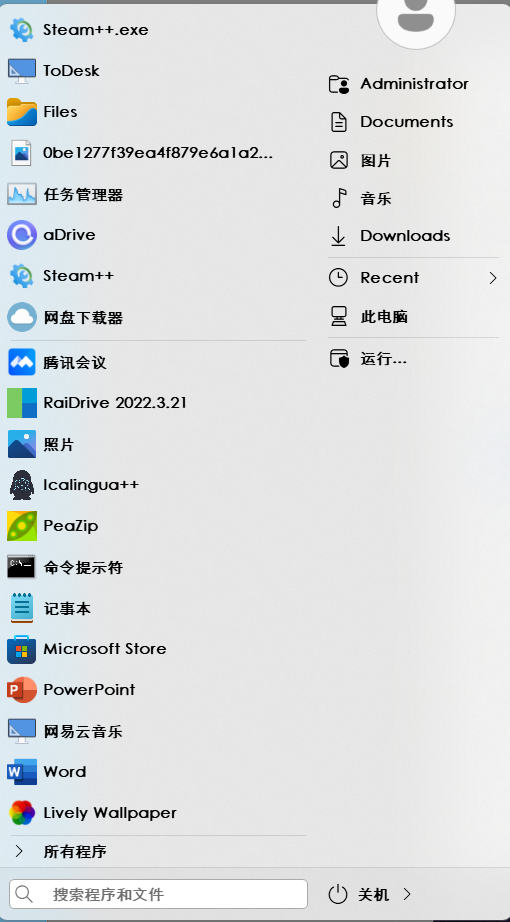Launch PeaZip archive icon
Screen dimensions: 510x922
(22, 526)
